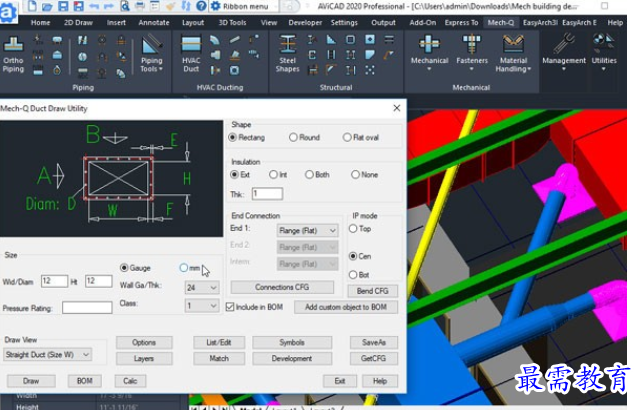Choose Int insulation option
This screenshot has height=410, width=639.
pos(278,174)
